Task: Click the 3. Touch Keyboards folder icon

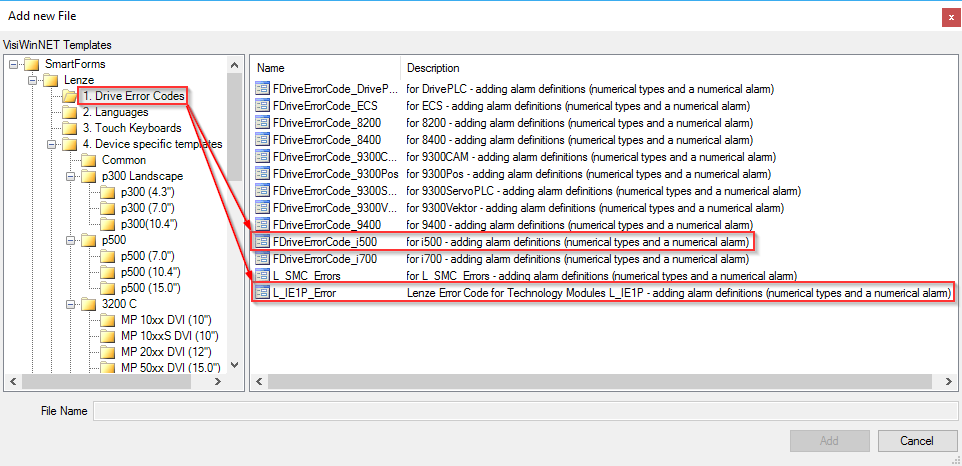Action: pos(69,128)
